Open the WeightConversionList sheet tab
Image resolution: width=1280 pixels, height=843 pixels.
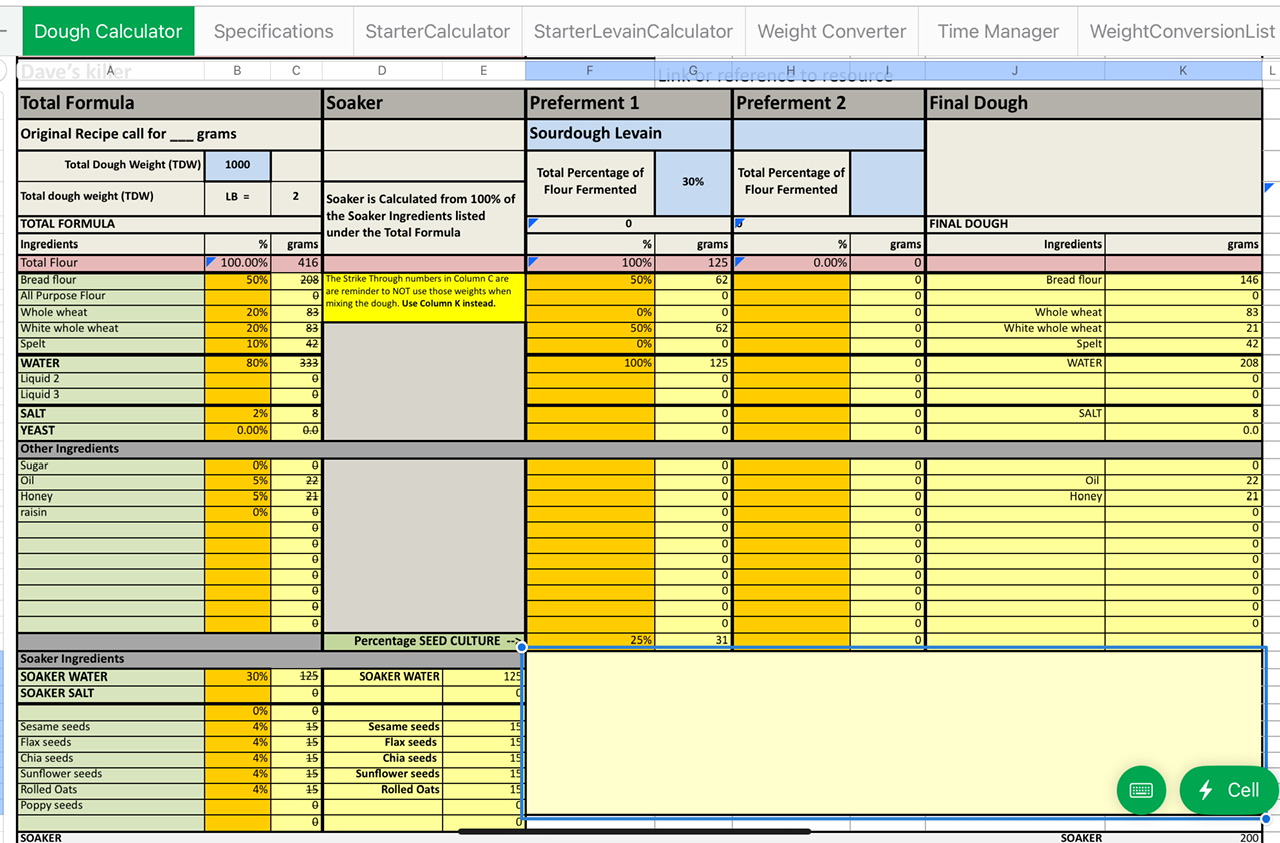pyautogui.click(x=1181, y=31)
